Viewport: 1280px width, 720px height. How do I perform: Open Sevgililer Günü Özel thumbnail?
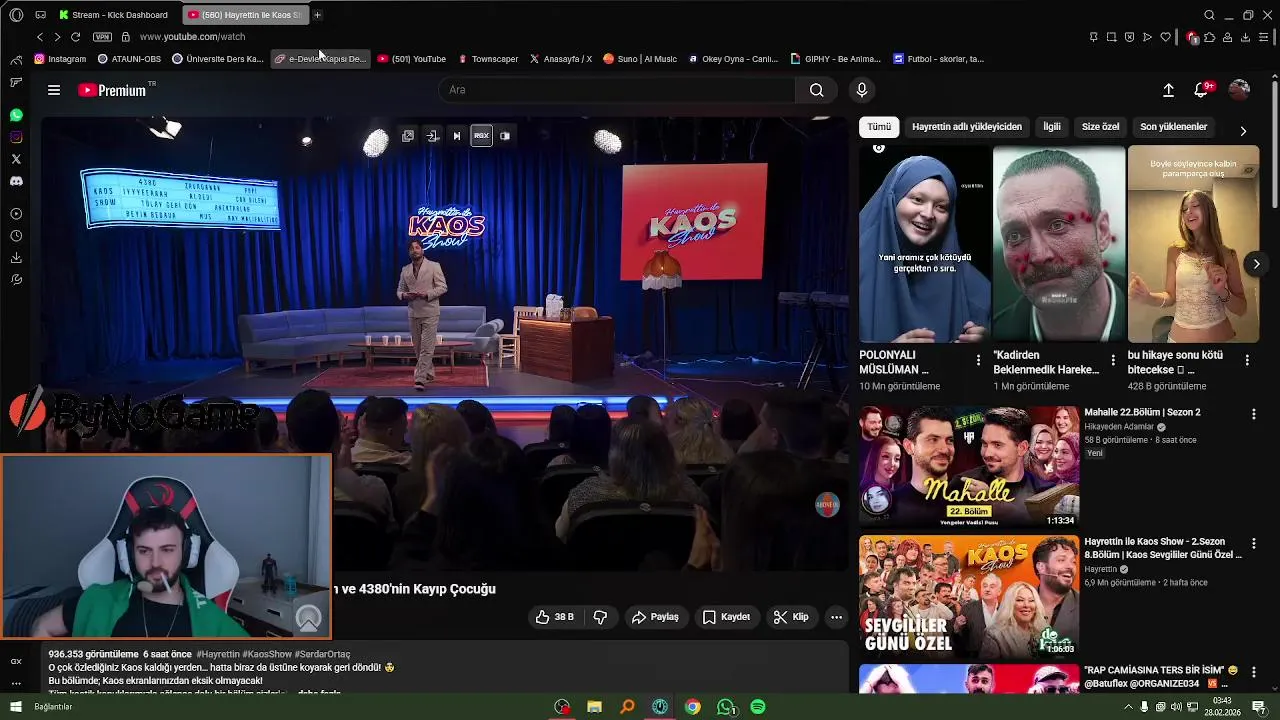click(969, 596)
